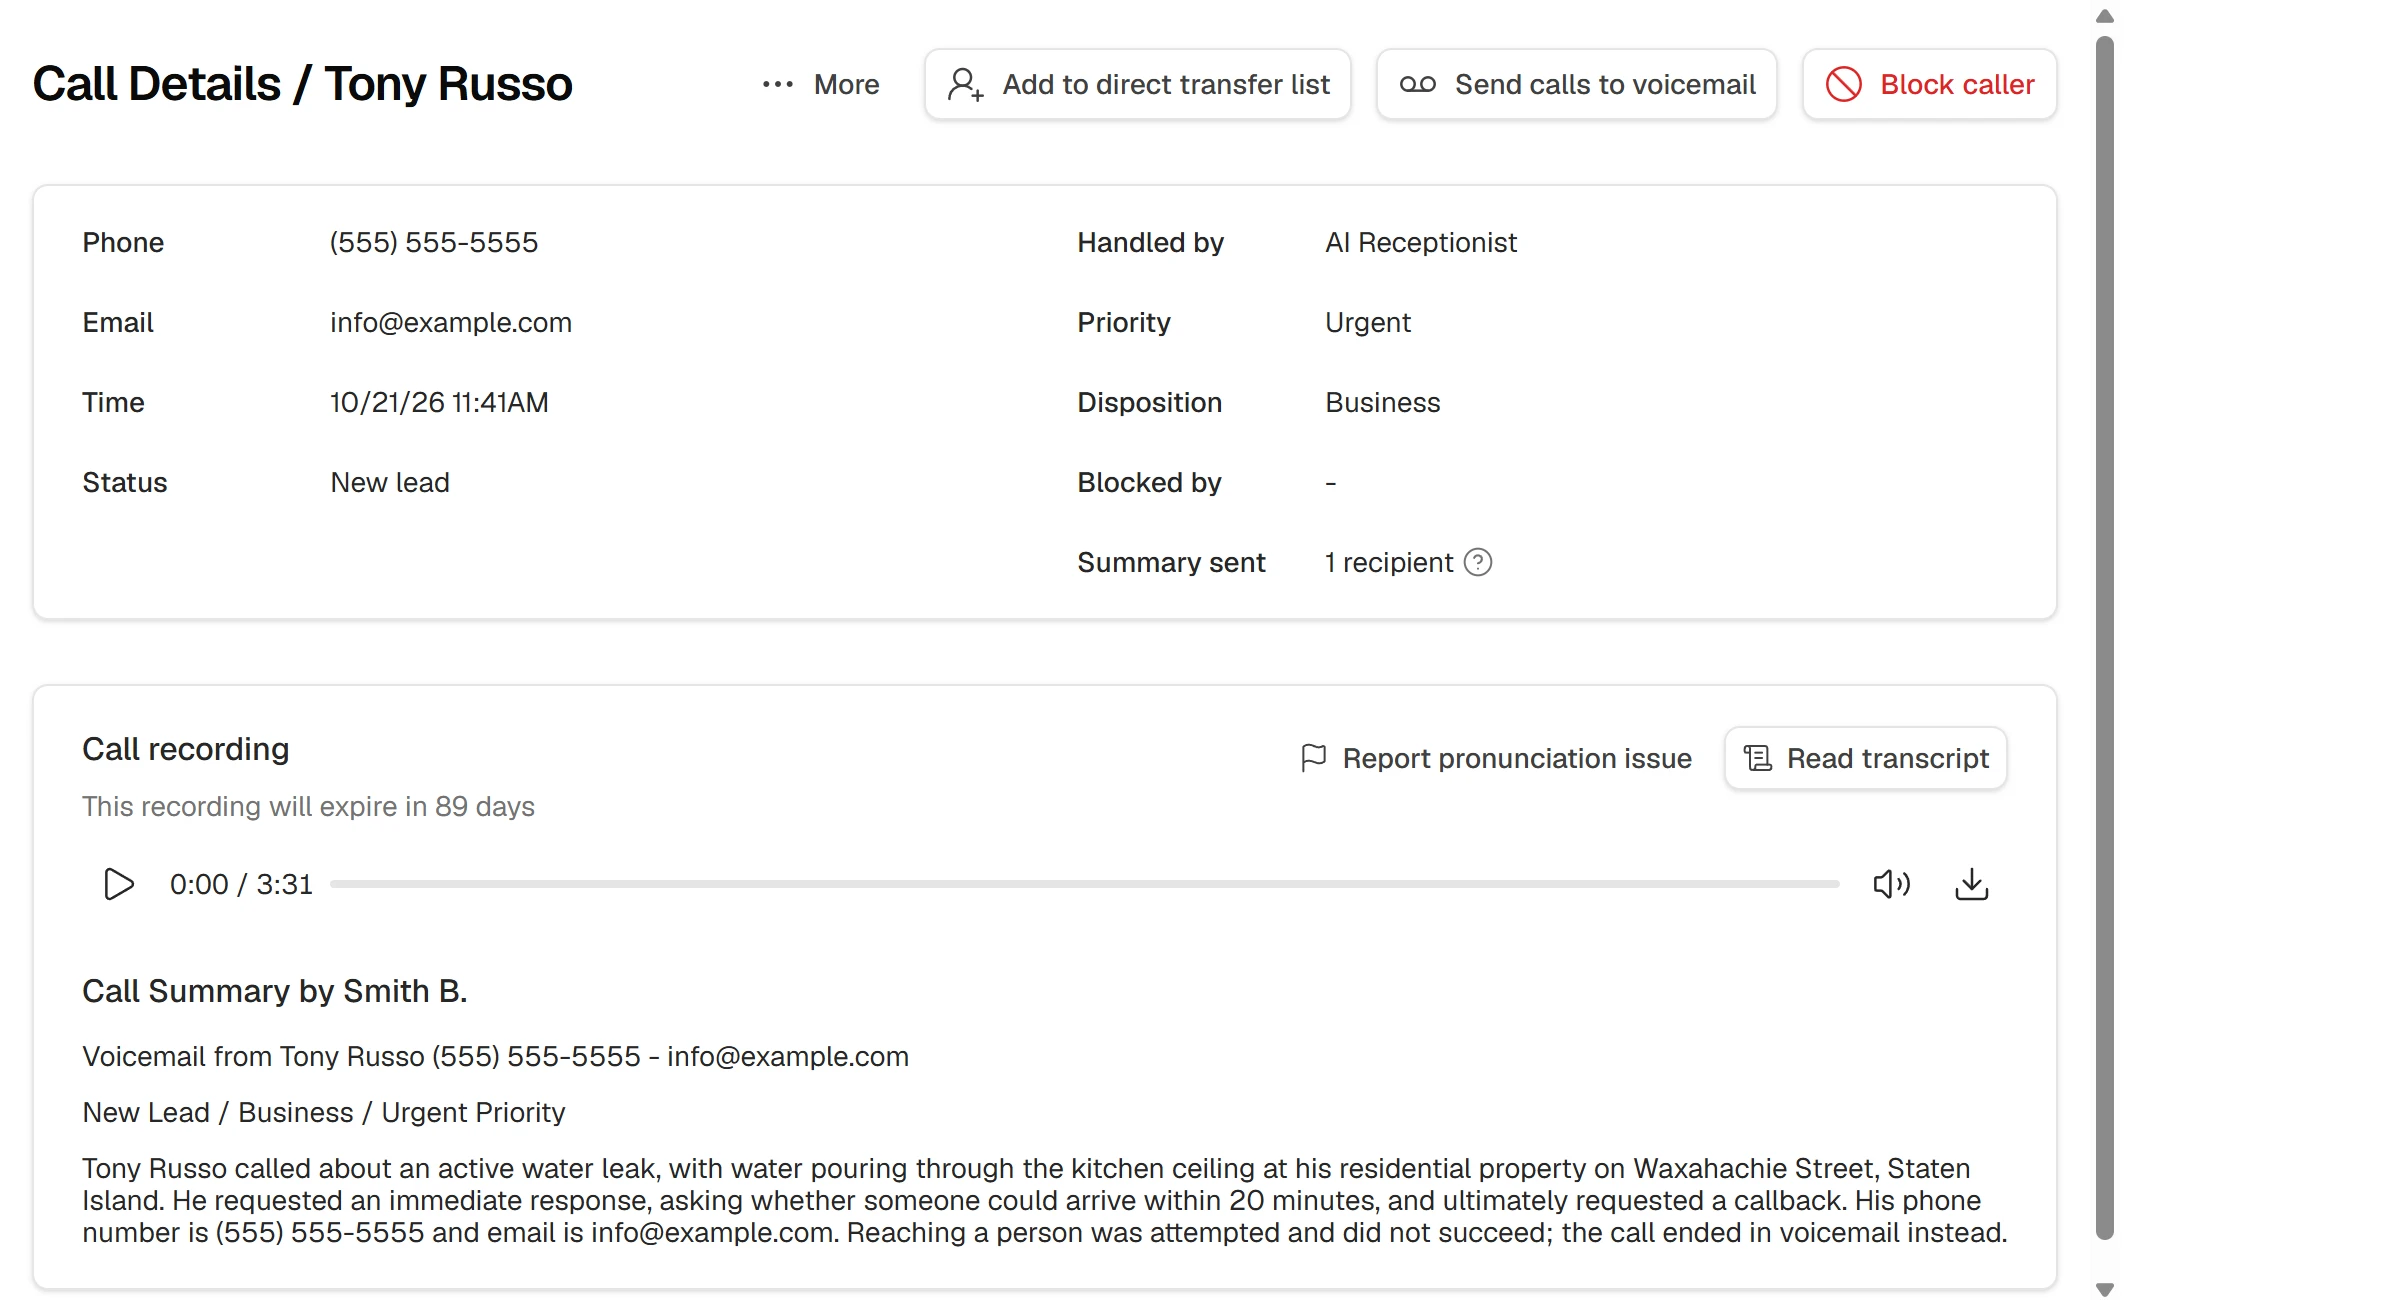Click the Call recording section title
2400x1300 pixels.
186,749
